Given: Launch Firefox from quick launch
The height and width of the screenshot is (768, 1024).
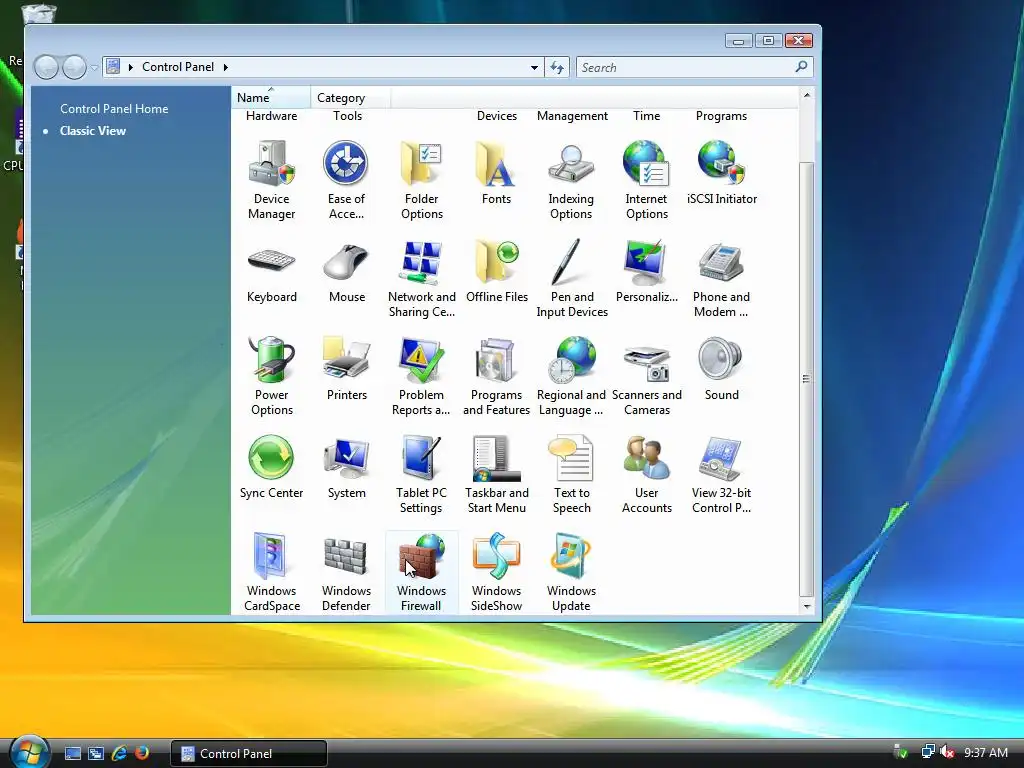Looking at the screenshot, I should tap(142, 754).
